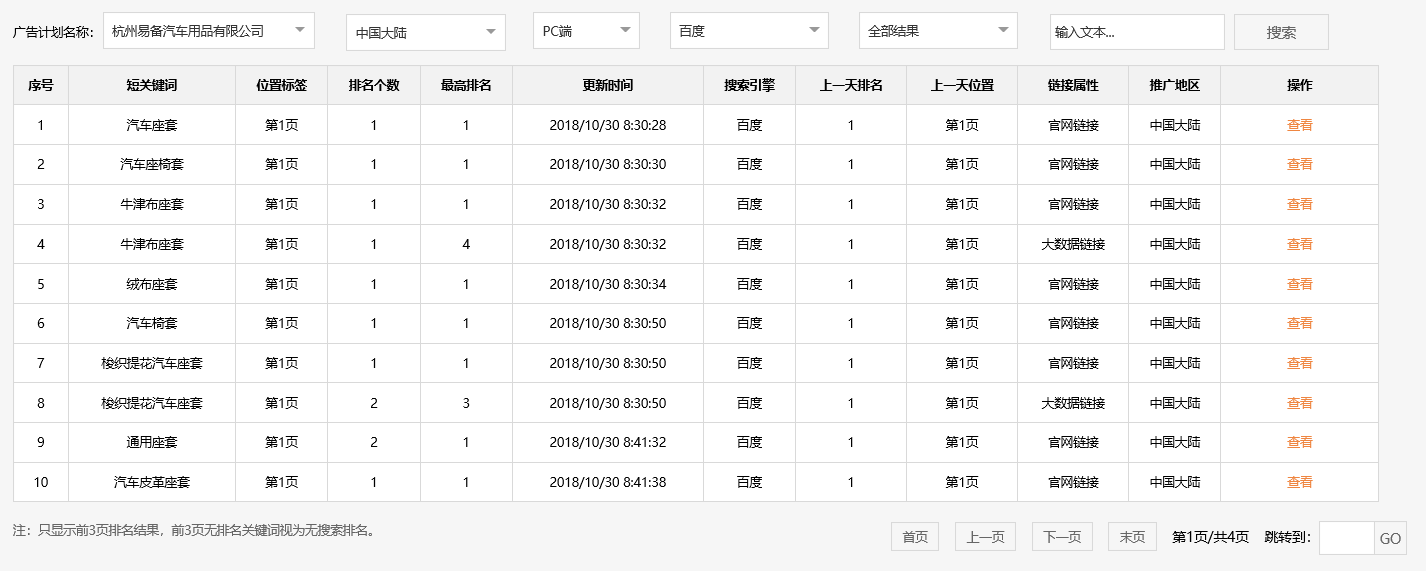Click timestamp 2018/10/30 8:30:30
Image resolution: width=1427 pixels, height=571 pixels.
[608, 164]
